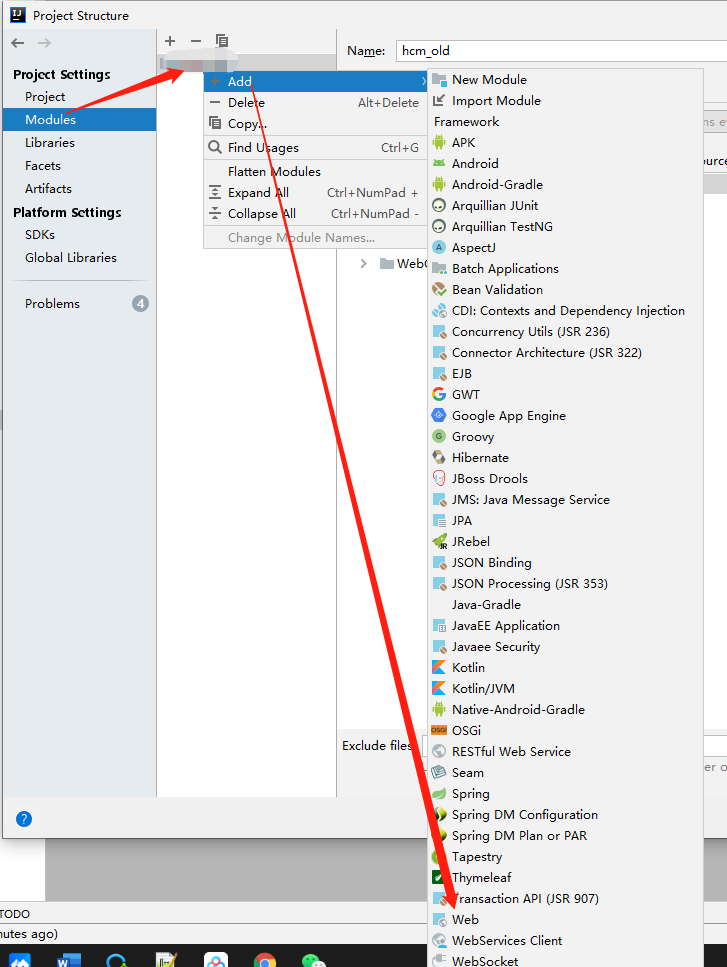Image resolution: width=727 pixels, height=967 pixels.
Task: Select Native-Android-Gradle entry
Action: click(565, 709)
